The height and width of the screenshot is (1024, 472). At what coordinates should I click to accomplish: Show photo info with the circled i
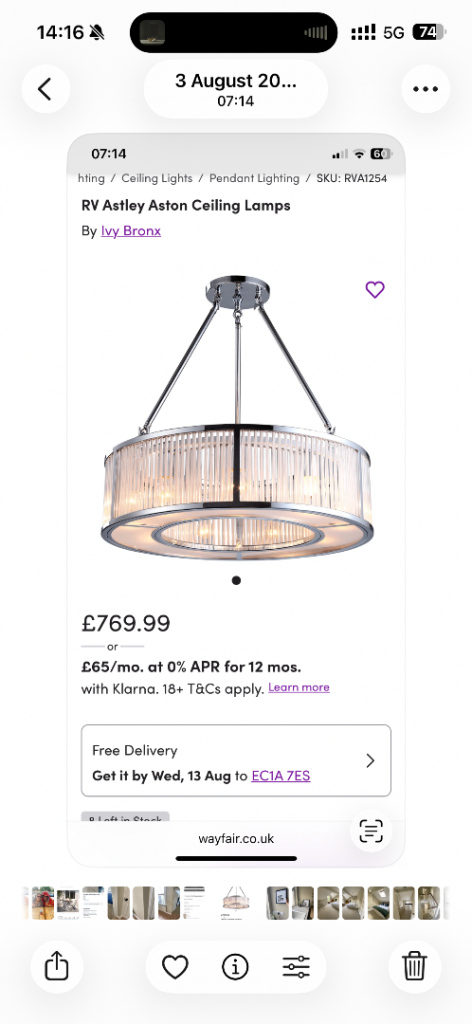pyautogui.click(x=235, y=967)
